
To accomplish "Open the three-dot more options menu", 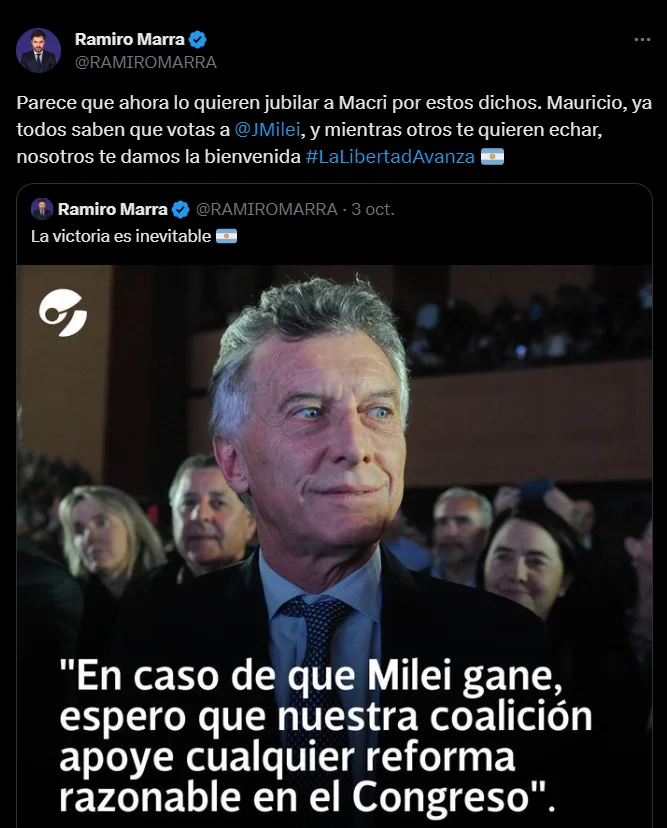I will [x=642, y=40].
